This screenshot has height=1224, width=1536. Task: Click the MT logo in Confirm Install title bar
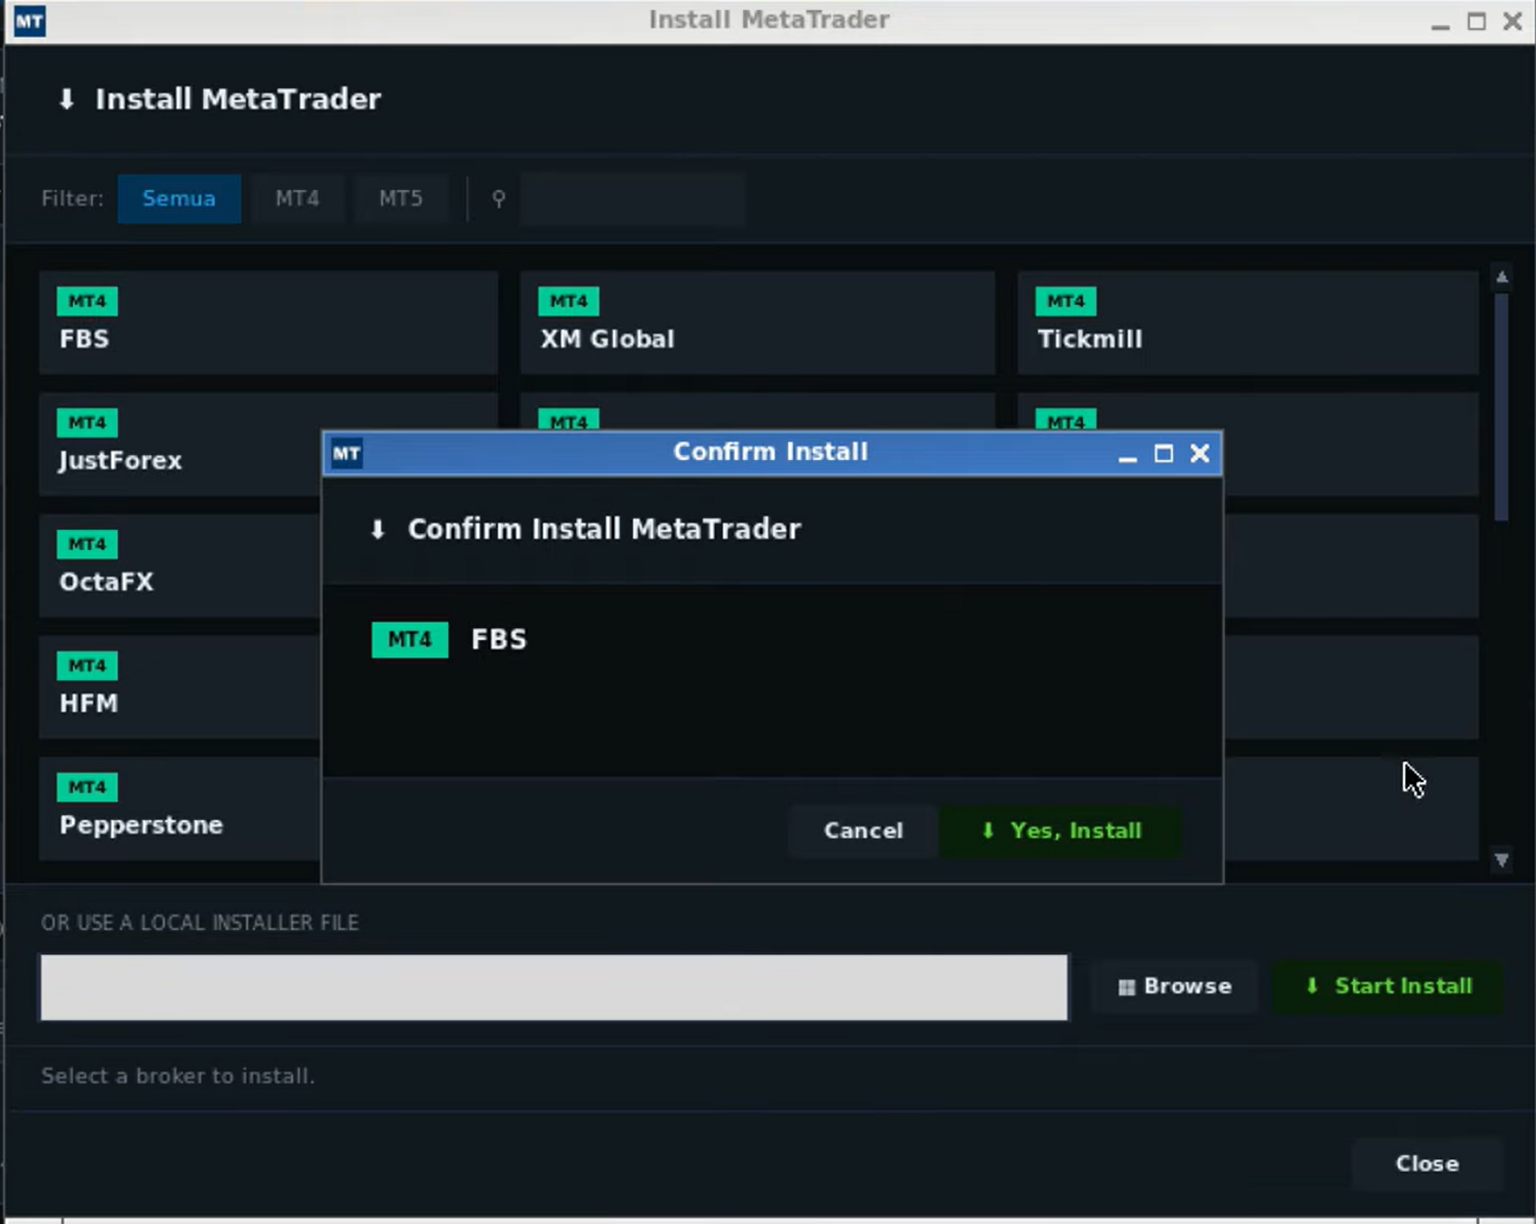click(x=346, y=453)
